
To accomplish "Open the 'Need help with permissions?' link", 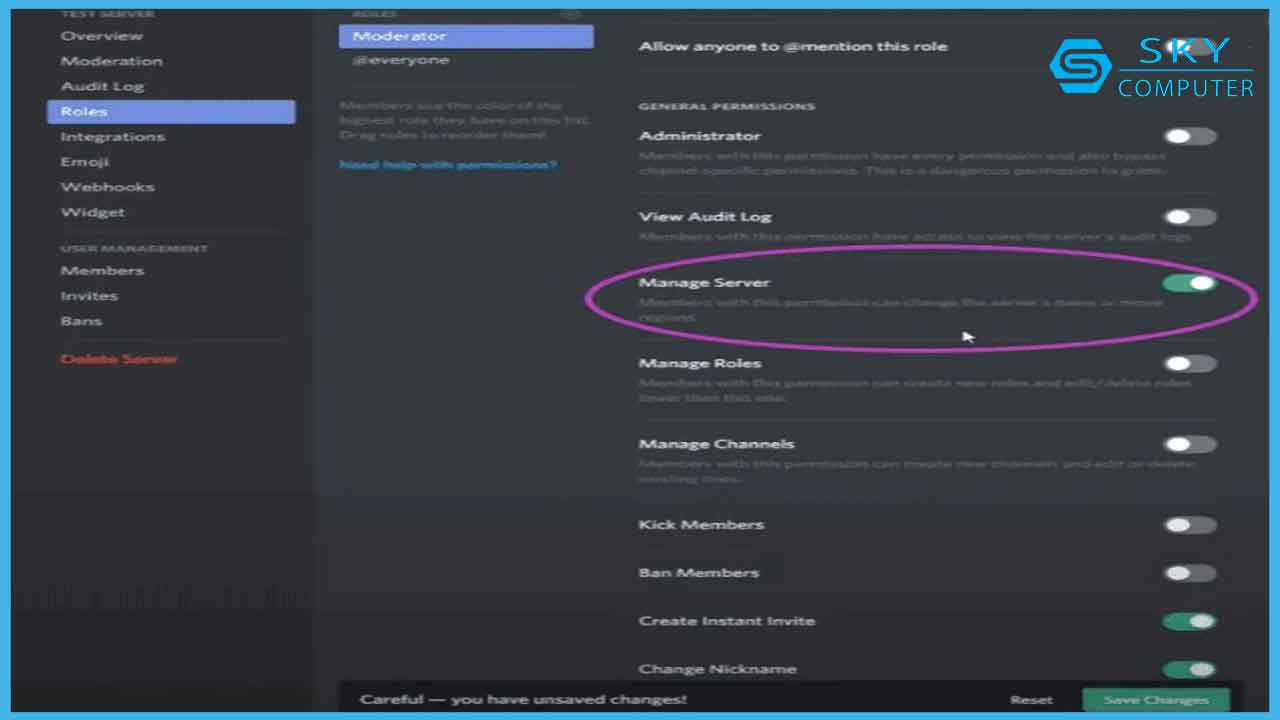I will pyautogui.click(x=448, y=164).
